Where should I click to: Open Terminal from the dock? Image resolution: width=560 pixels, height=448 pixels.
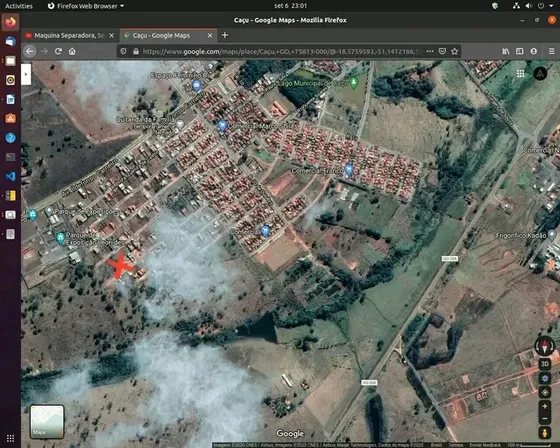point(10,157)
